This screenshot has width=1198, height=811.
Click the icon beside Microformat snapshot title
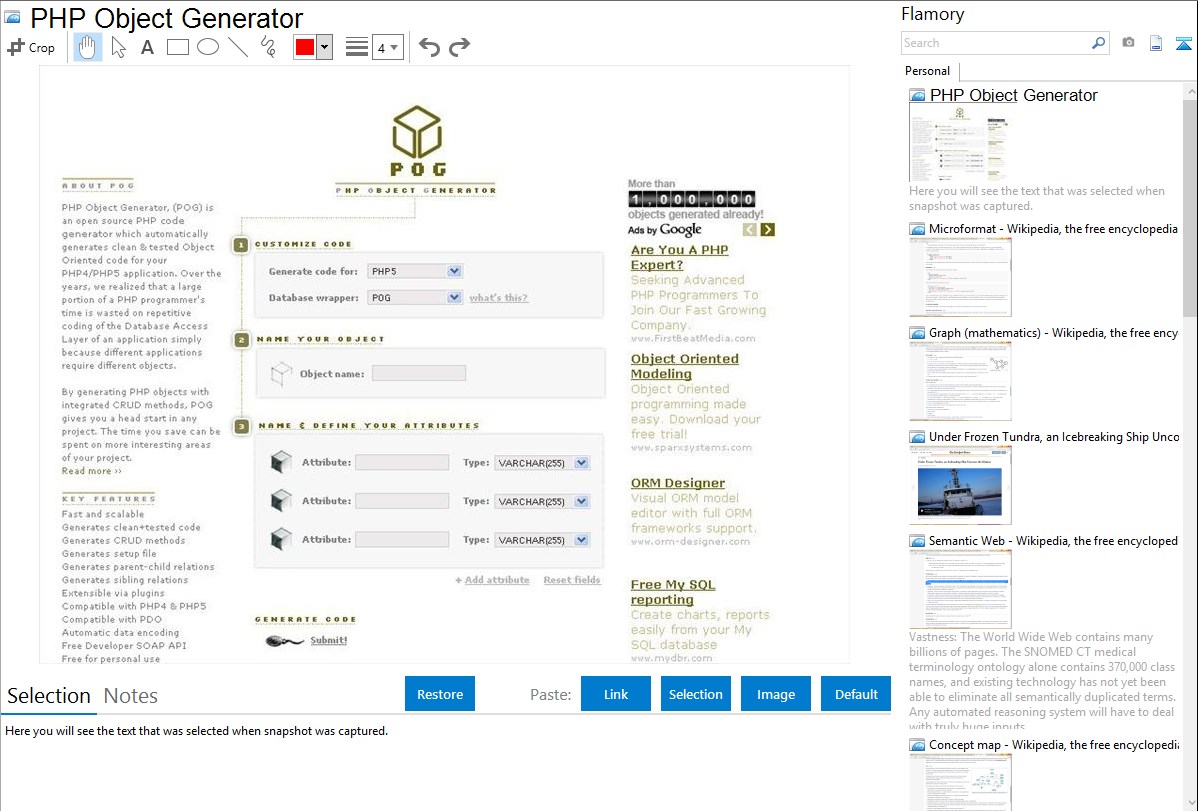(x=917, y=229)
